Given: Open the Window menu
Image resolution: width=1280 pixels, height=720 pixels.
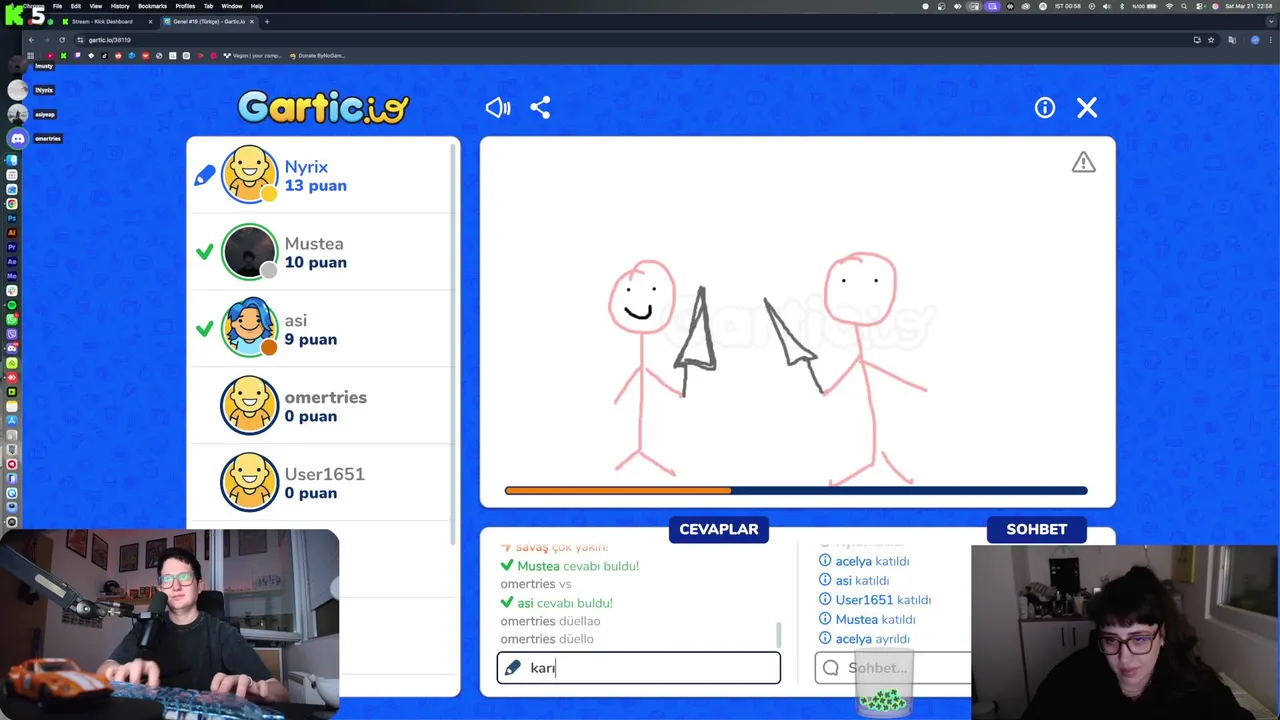Looking at the screenshot, I should (x=231, y=6).
